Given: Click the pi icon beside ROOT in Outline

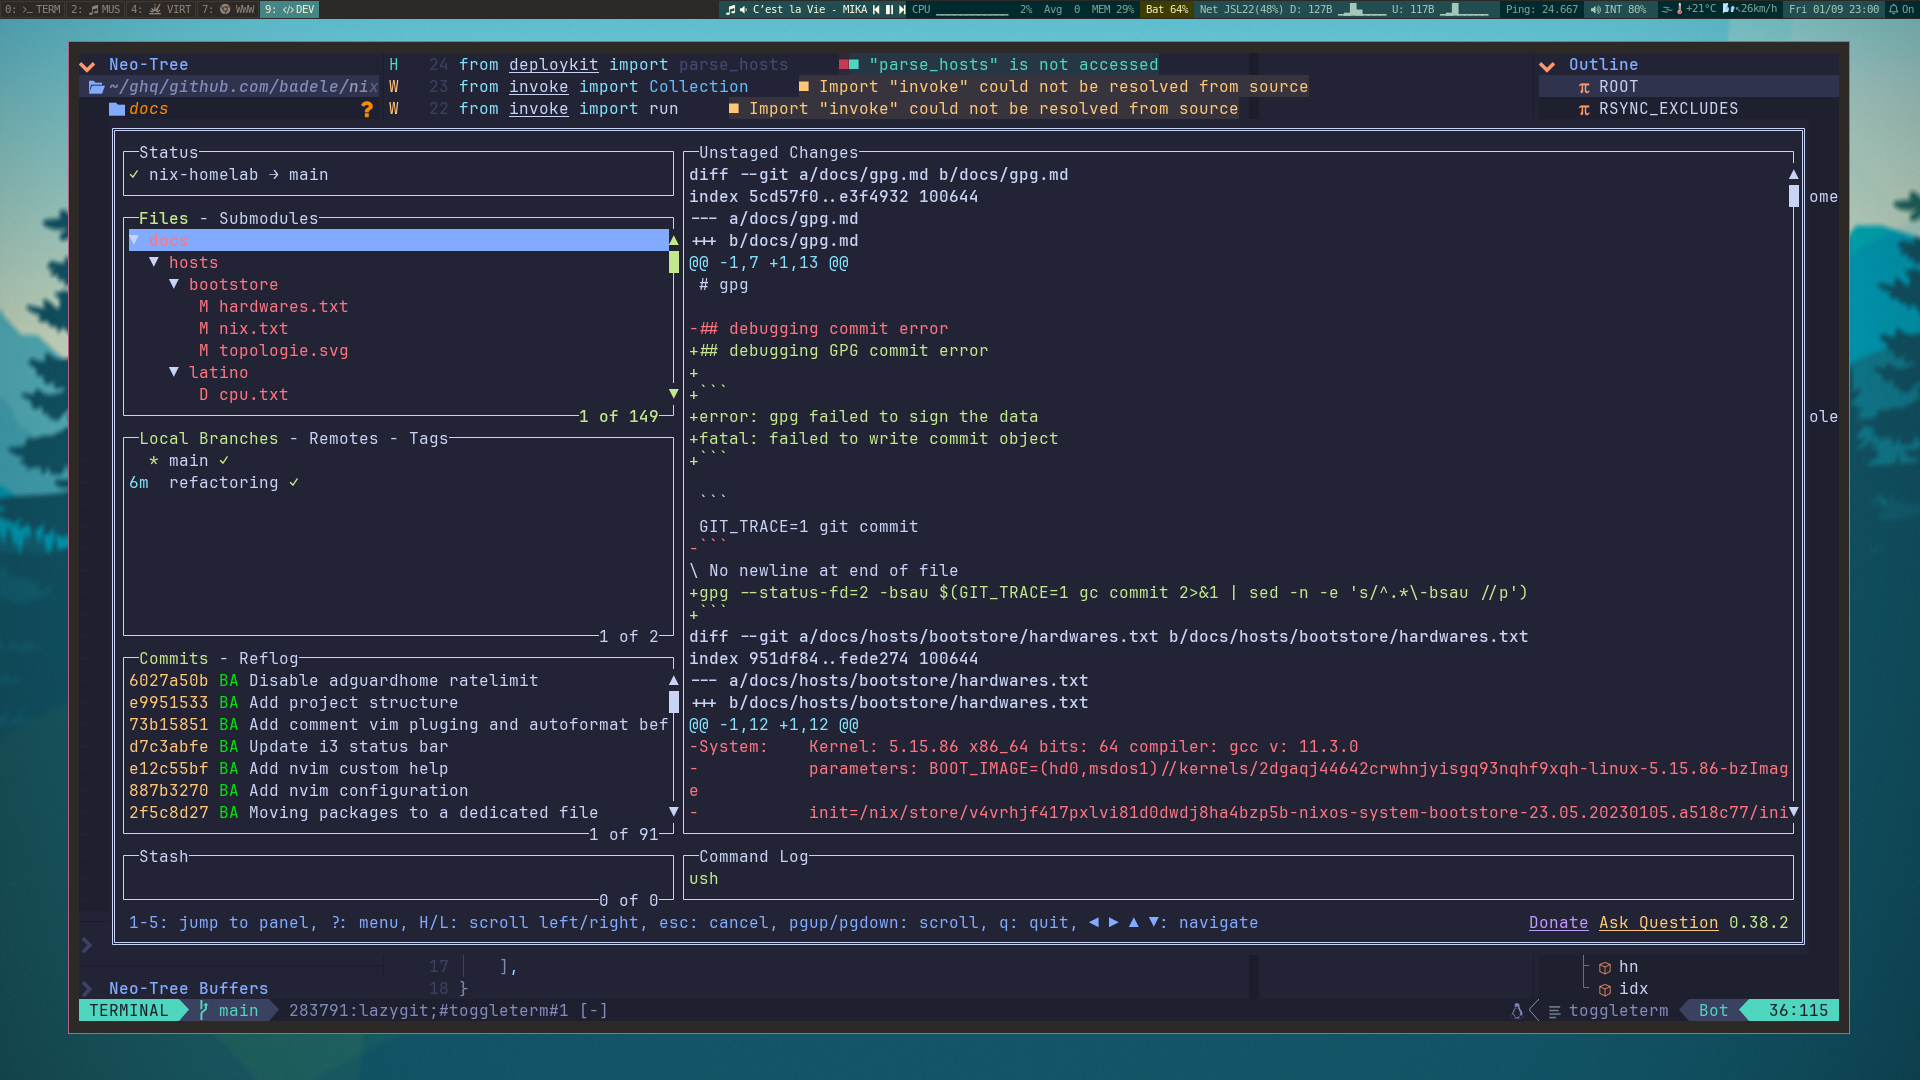Looking at the screenshot, I should click(x=1584, y=88).
